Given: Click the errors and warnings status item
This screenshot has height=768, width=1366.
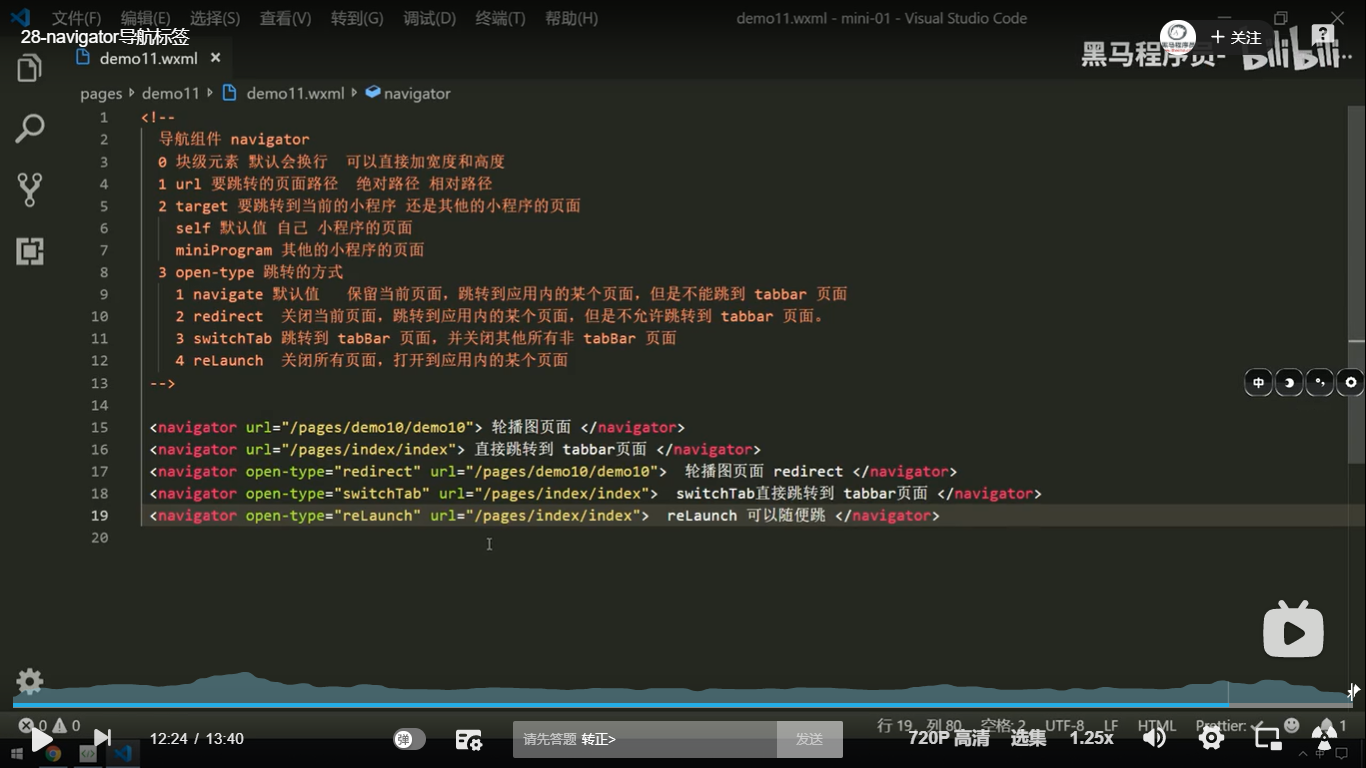Looking at the screenshot, I should [48, 726].
